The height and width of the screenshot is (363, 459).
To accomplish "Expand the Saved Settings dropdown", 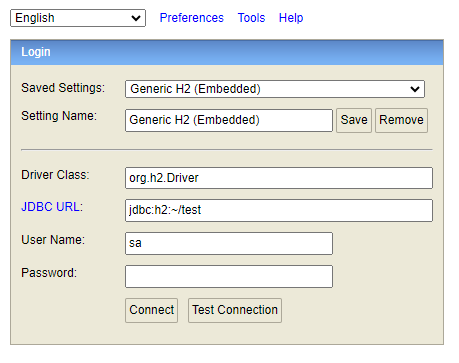I will (x=275, y=89).
